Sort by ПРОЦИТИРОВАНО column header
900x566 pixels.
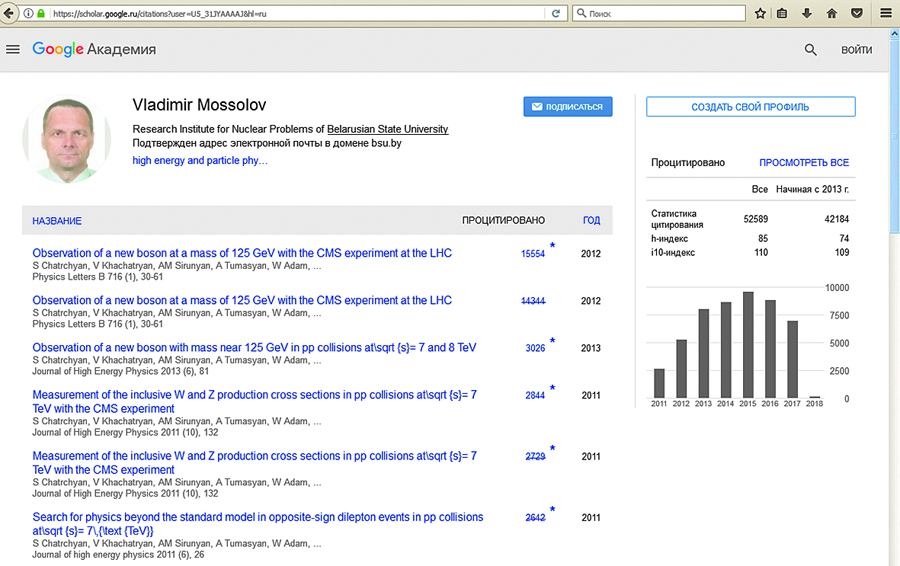tap(503, 220)
